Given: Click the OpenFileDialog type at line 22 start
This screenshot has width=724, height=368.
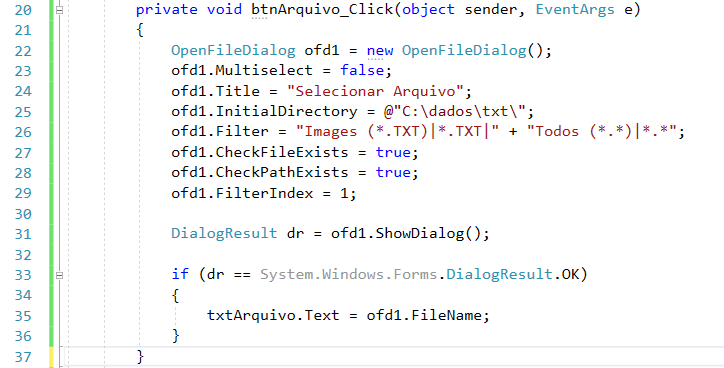Looking at the screenshot, I should click(x=233, y=50).
